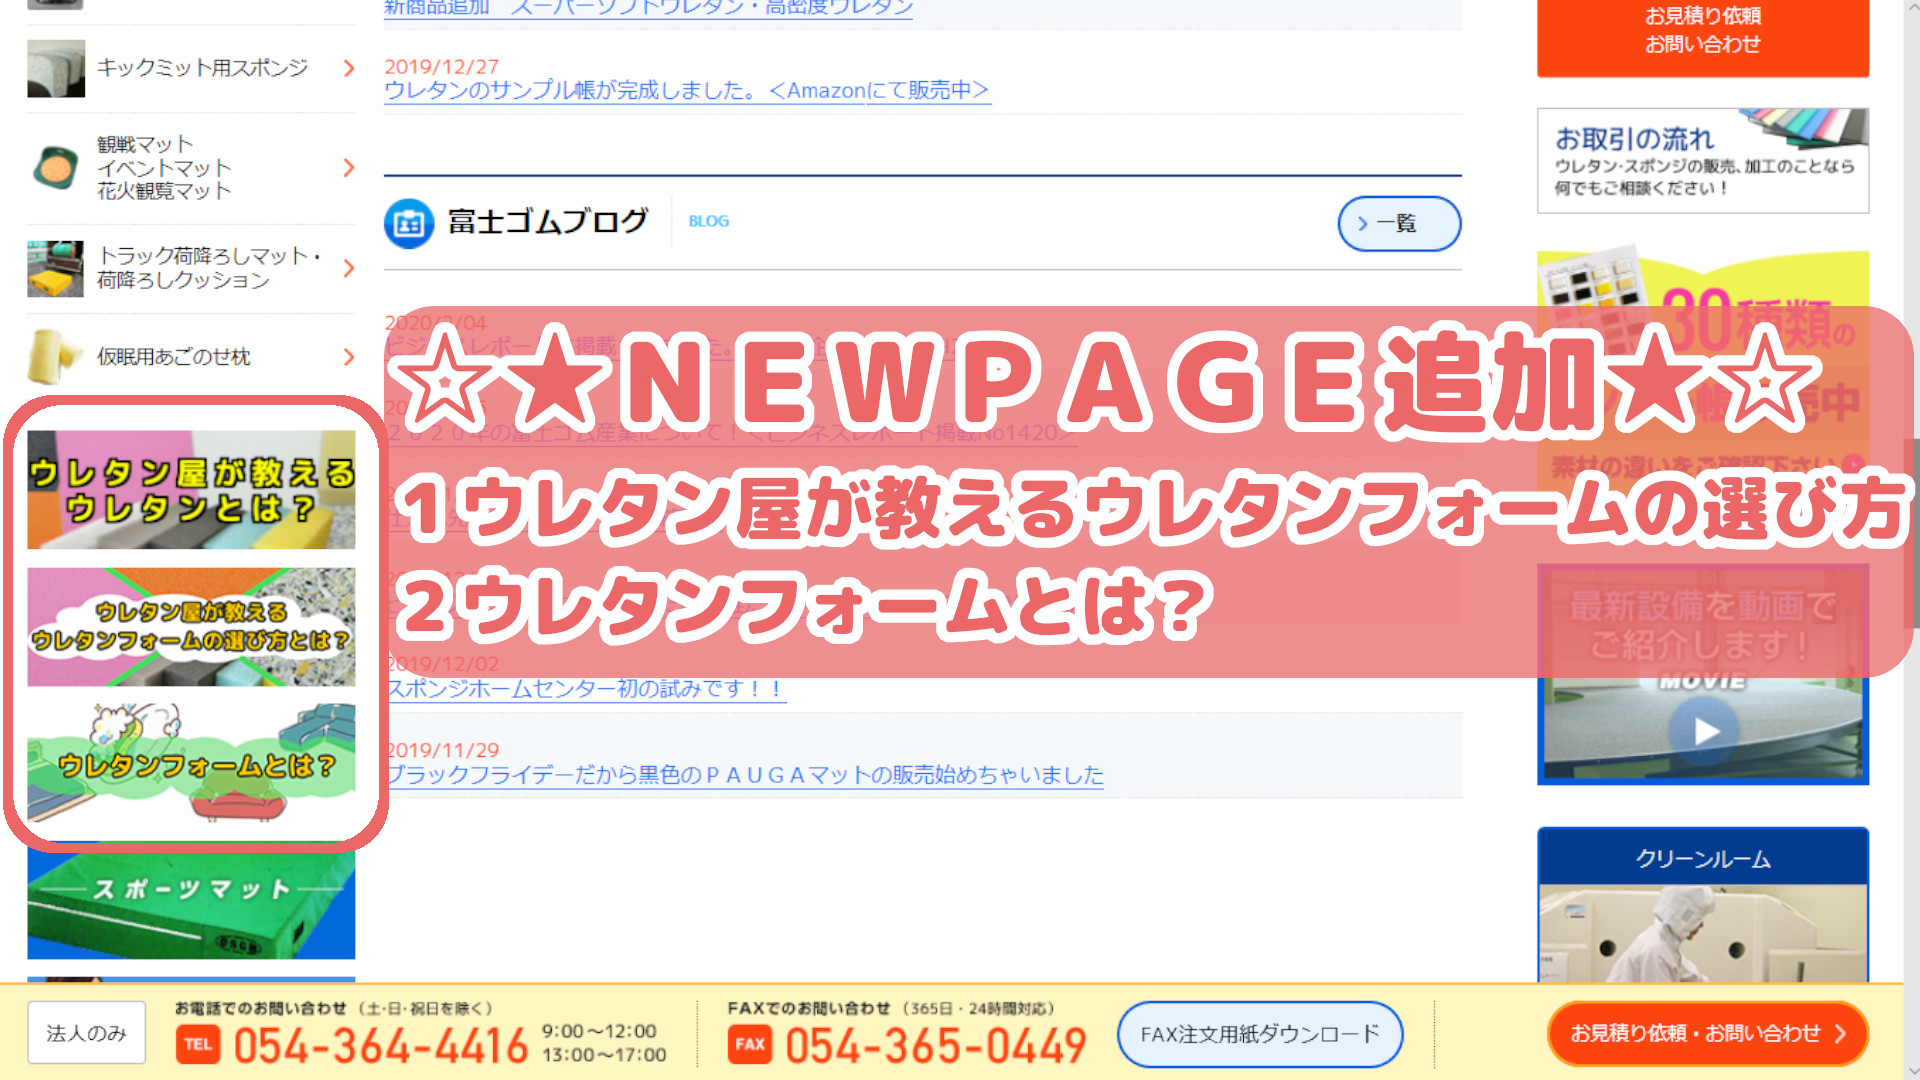Click the red FAX icon badge
This screenshot has height=1080, width=1920.
click(750, 1045)
